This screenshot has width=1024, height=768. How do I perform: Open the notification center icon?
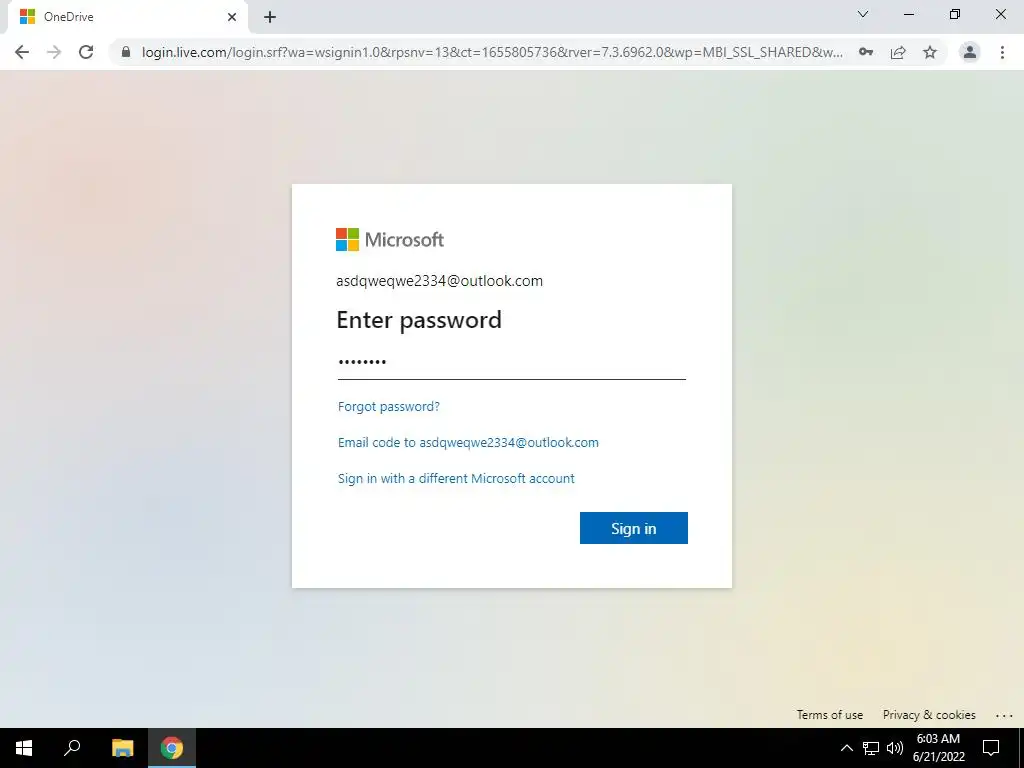click(991, 748)
